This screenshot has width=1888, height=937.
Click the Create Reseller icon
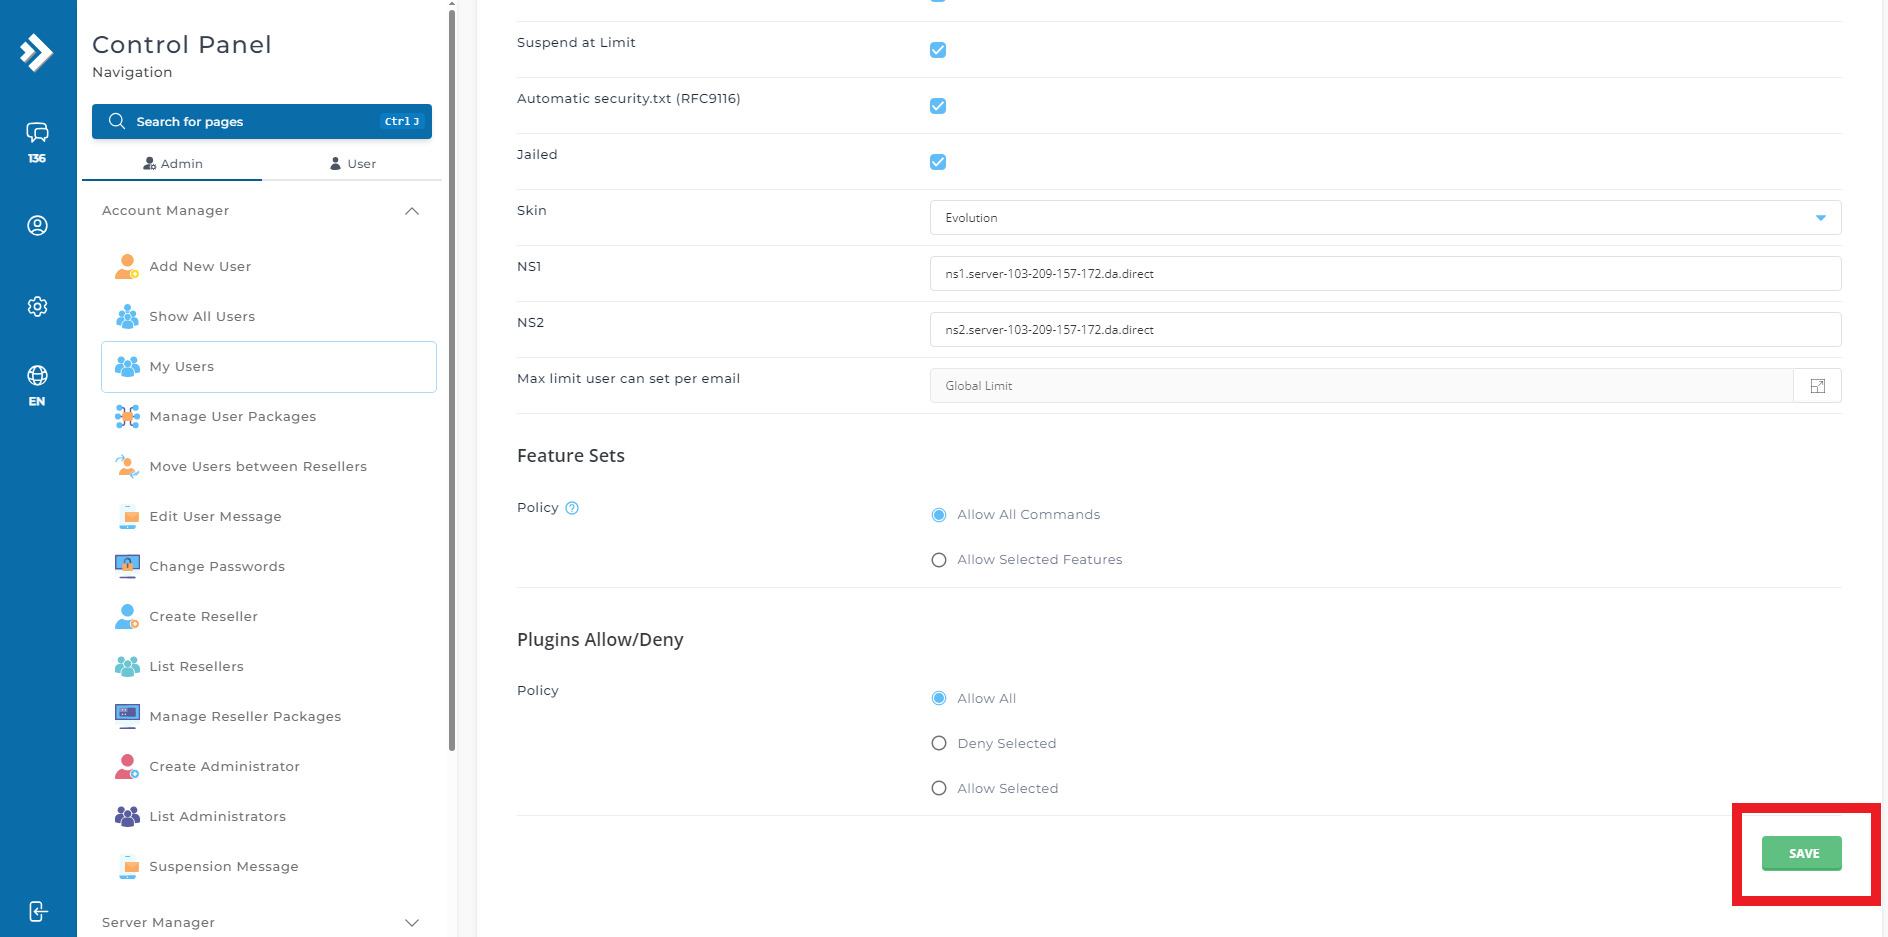click(x=127, y=616)
